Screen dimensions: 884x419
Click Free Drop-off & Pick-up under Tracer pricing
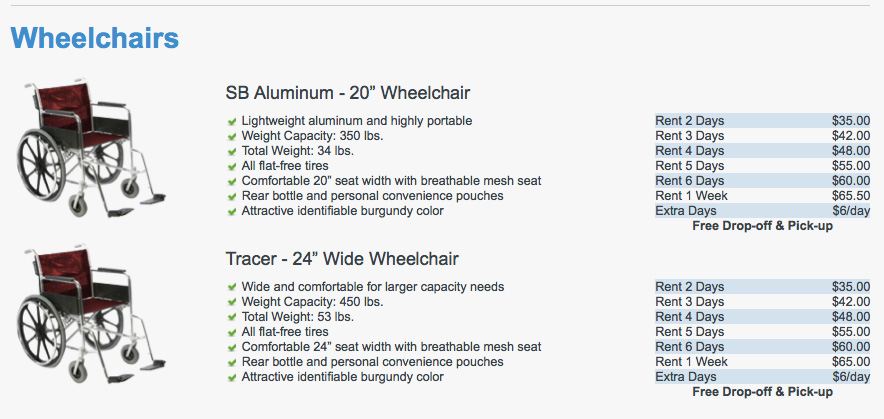pos(762,391)
